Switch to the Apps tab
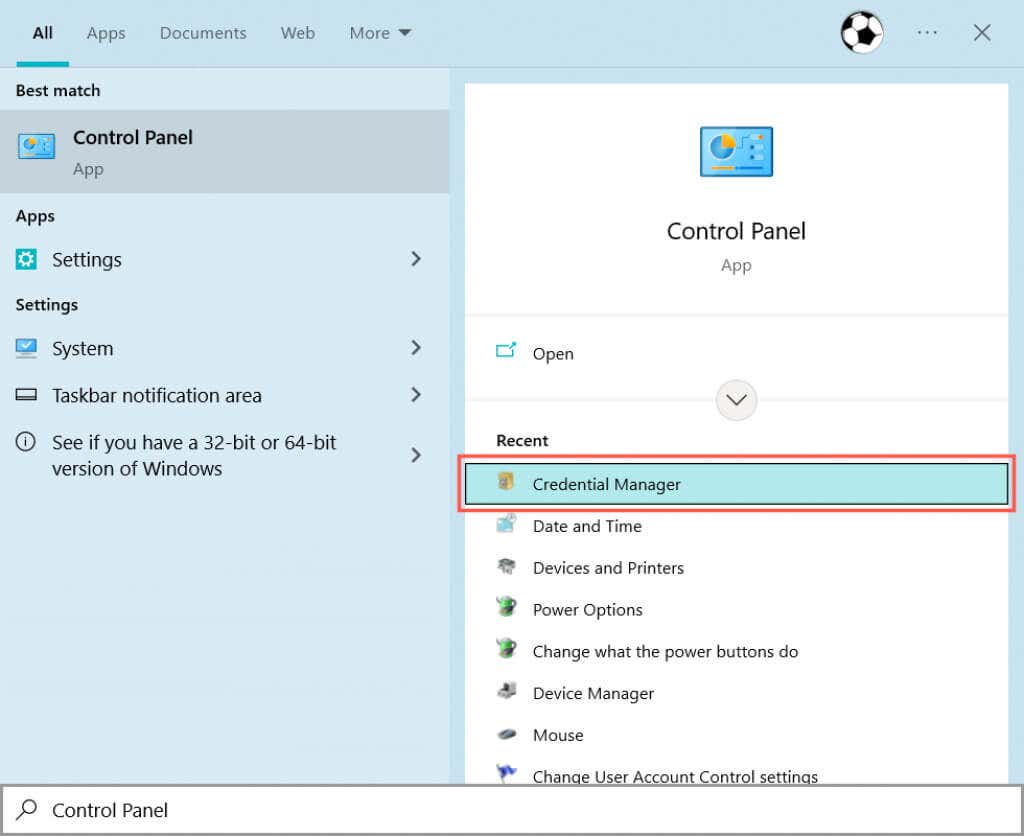1024x836 pixels. pos(106,33)
